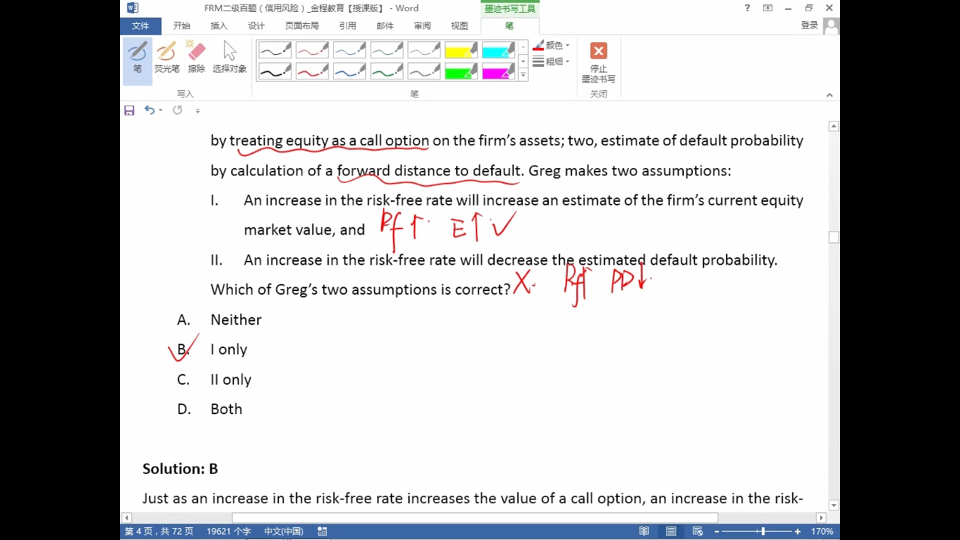Pick the thick gray pen style
This screenshot has width=960, height=540.
coord(424,72)
